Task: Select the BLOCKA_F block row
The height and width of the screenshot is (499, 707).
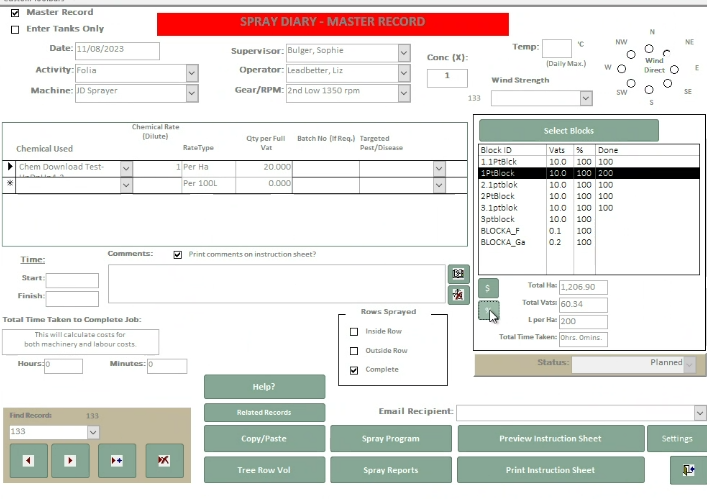Action: pyautogui.click(x=589, y=231)
